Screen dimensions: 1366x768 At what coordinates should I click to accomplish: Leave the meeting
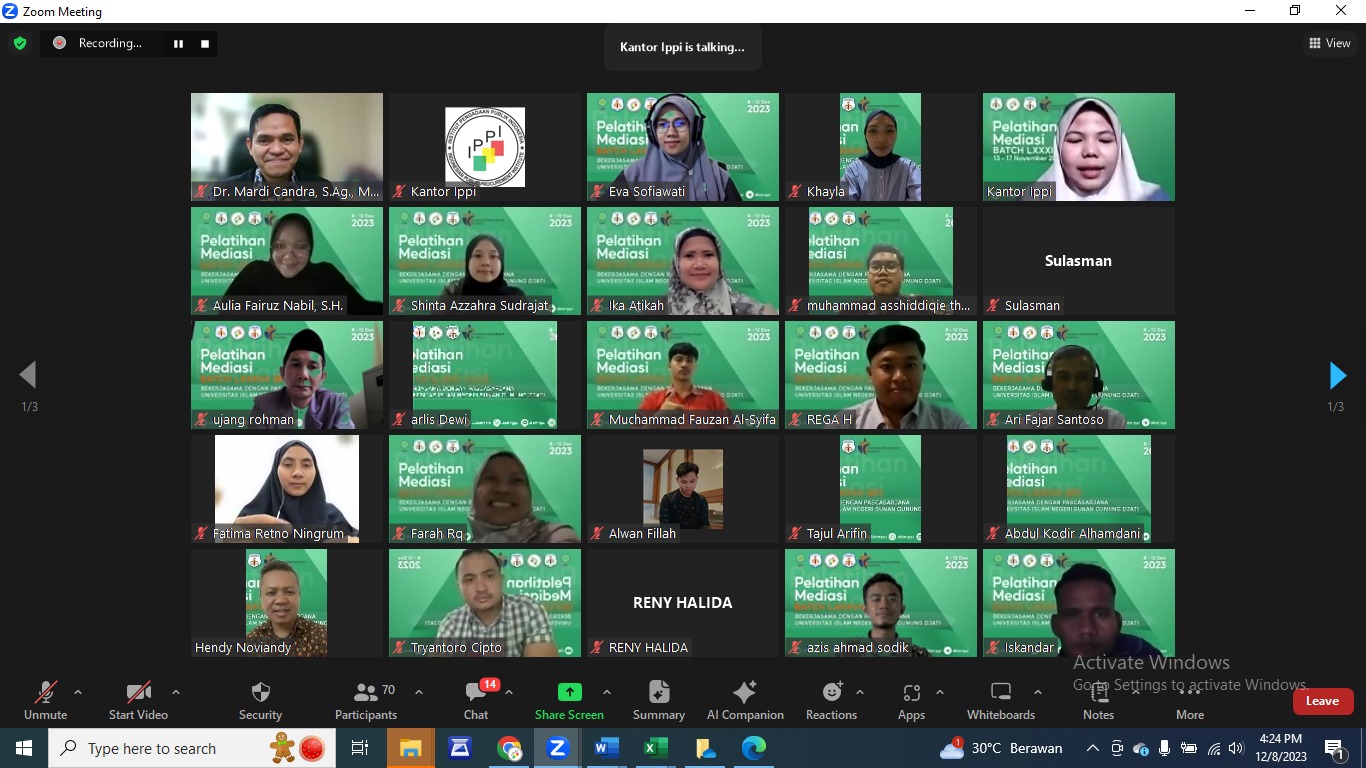click(1322, 701)
